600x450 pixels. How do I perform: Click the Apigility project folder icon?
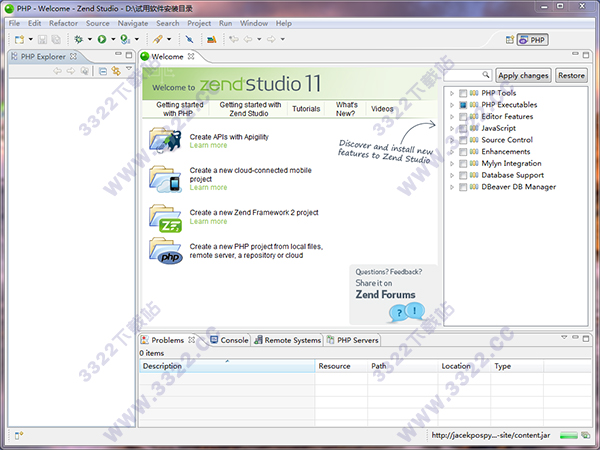point(165,140)
